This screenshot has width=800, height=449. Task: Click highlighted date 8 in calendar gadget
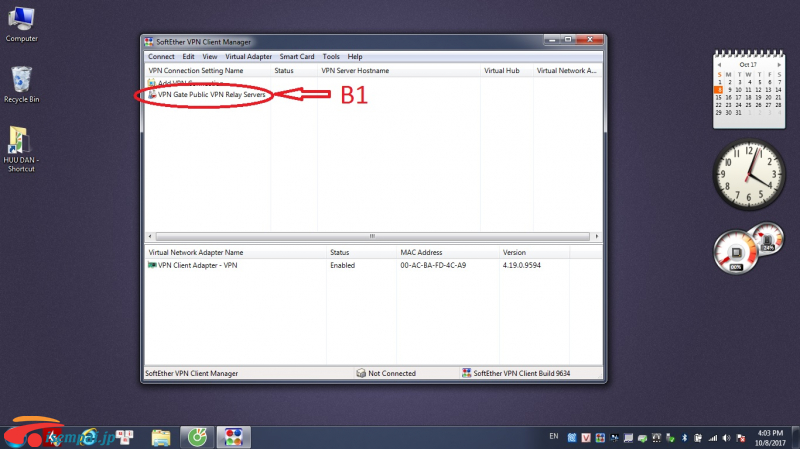(718, 90)
